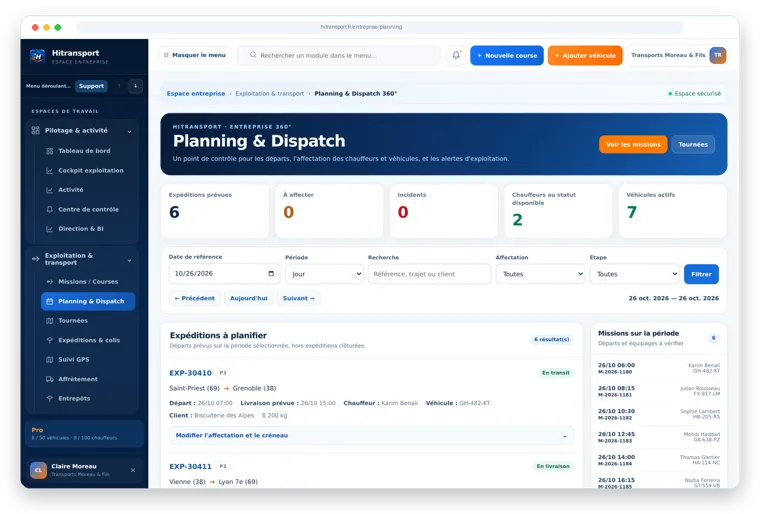The image size is (760, 514).
Task: Click the Tournées map icon
Action: click(49, 321)
